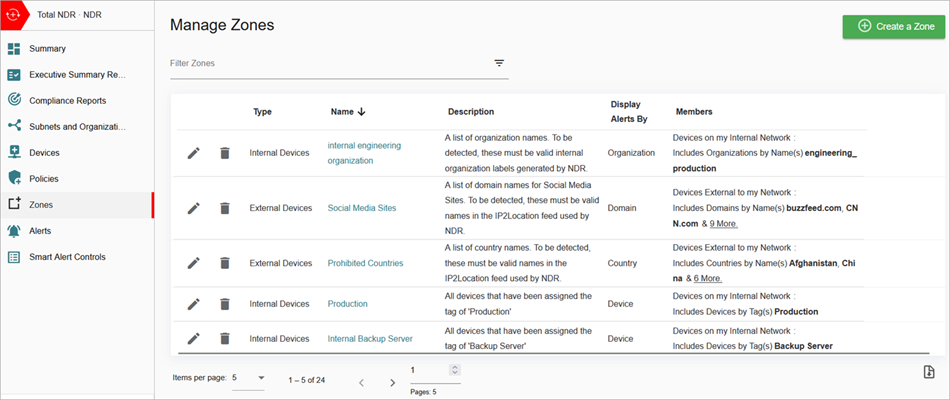Image resolution: width=950 pixels, height=400 pixels.
Task: Open the Social Media Sites link
Action: (x=362, y=208)
